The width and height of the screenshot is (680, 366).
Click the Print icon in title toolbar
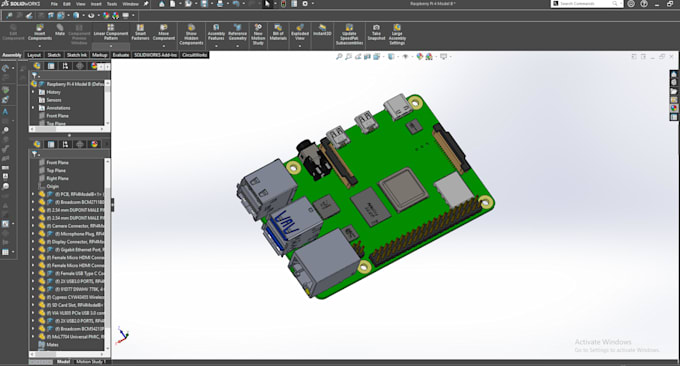(x=220, y=4)
